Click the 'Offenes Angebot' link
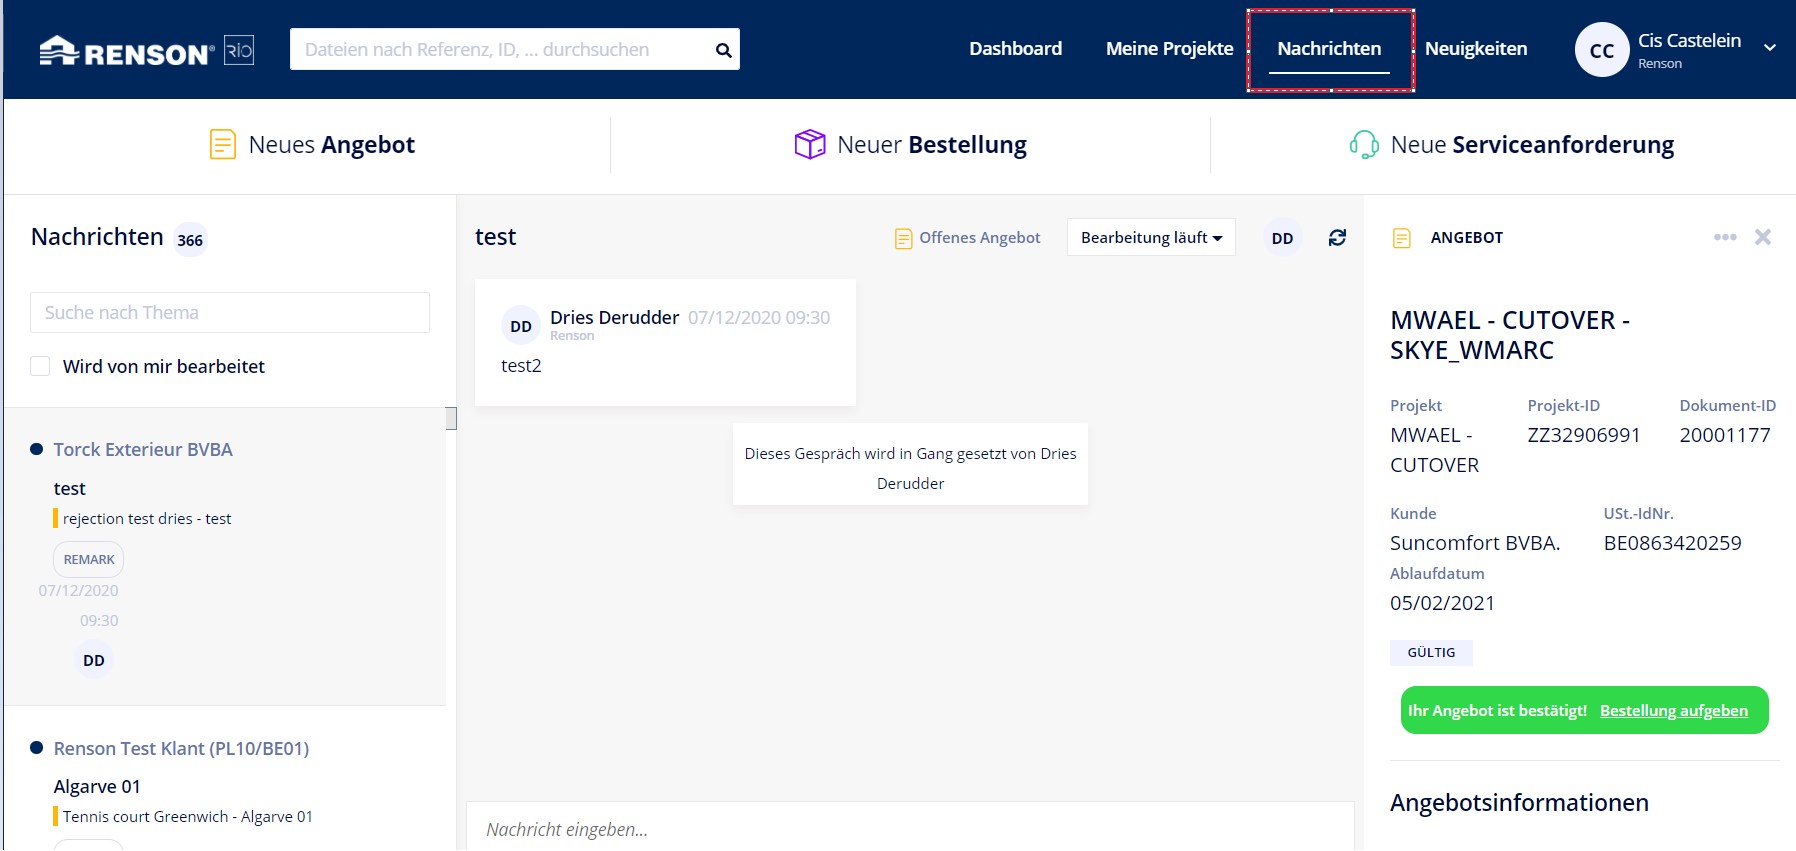The image size is (1796, 851). pyautogui.click(x=979, y=238)
